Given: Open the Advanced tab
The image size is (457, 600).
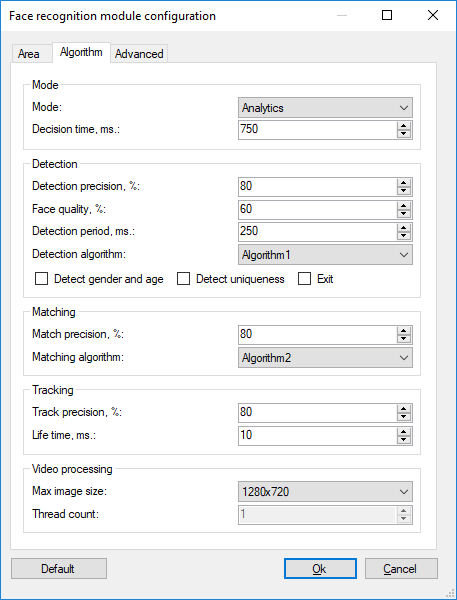Looking at the screenshot, I should tap(139, 54).
